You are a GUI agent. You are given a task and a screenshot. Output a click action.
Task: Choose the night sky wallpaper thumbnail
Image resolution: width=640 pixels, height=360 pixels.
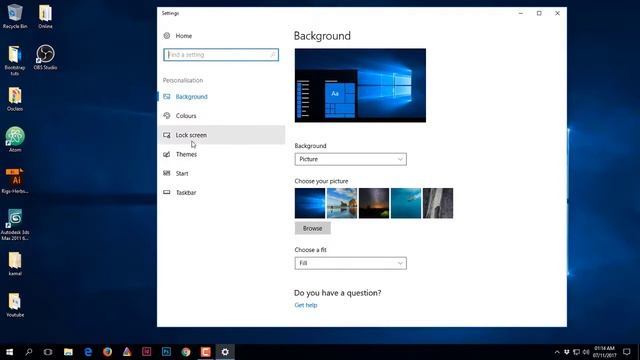click(x=374, y=203)
